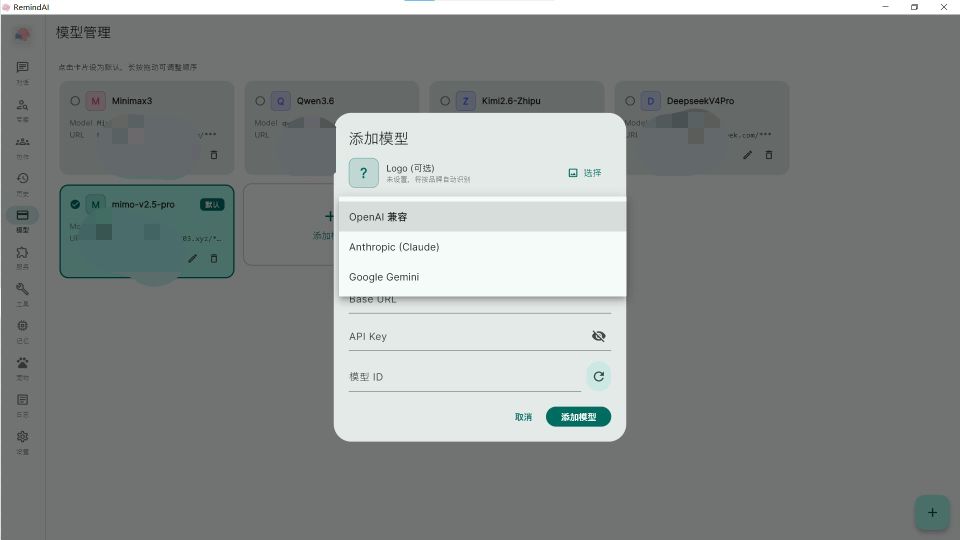Click the add-model card plus icon
The width and height of the screenshot is (960, 540).
(329, 216)
